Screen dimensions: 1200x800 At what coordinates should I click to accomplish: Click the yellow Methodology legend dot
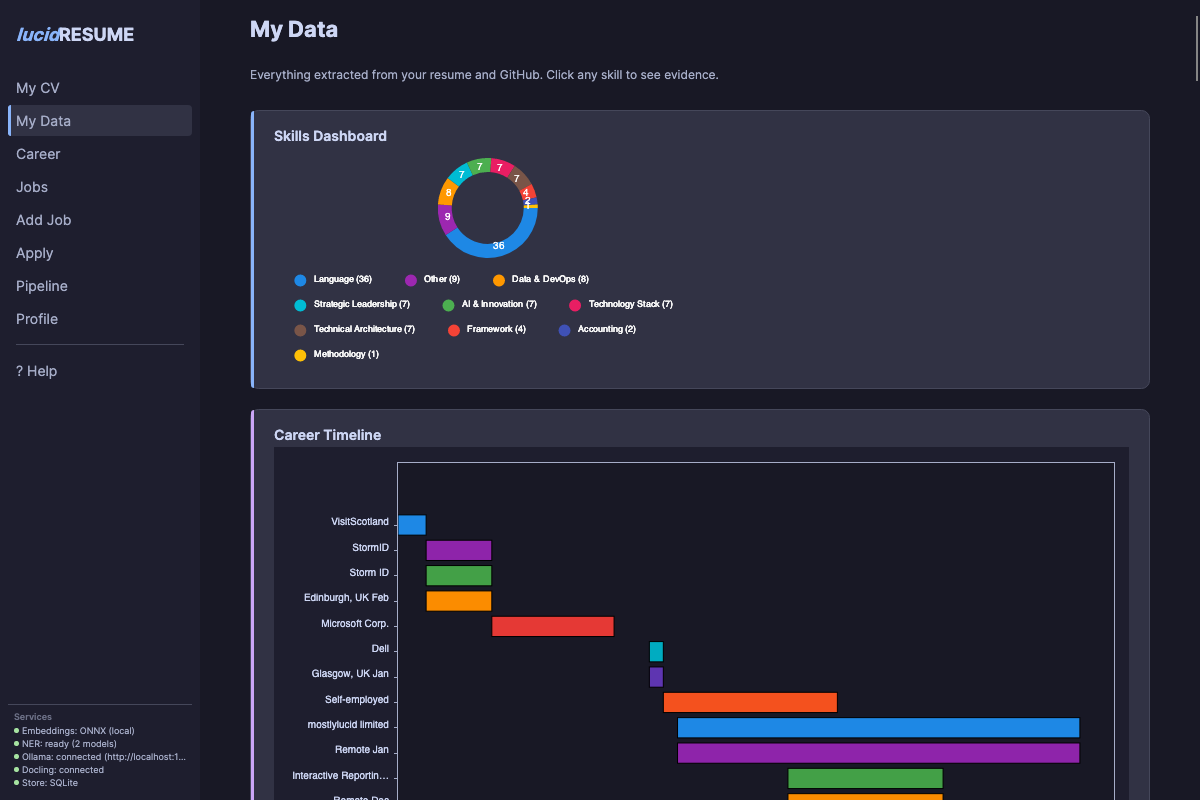point(300,355)
